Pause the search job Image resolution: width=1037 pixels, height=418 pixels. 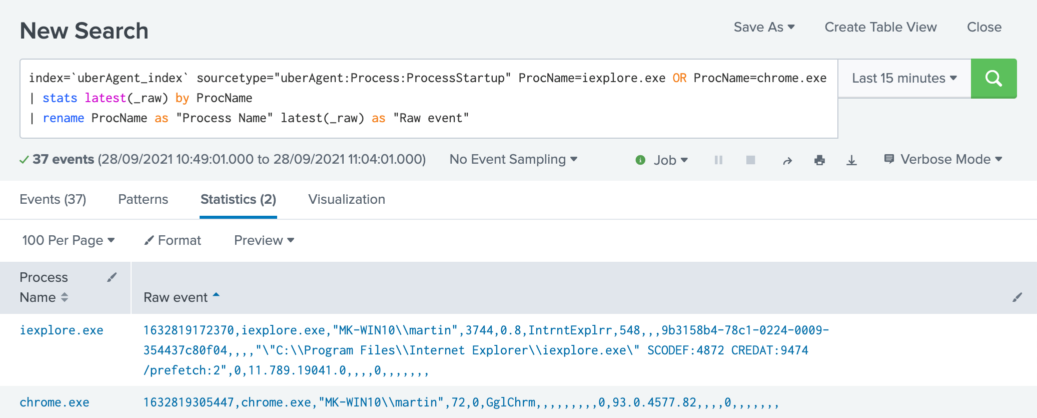coord(717,160)
